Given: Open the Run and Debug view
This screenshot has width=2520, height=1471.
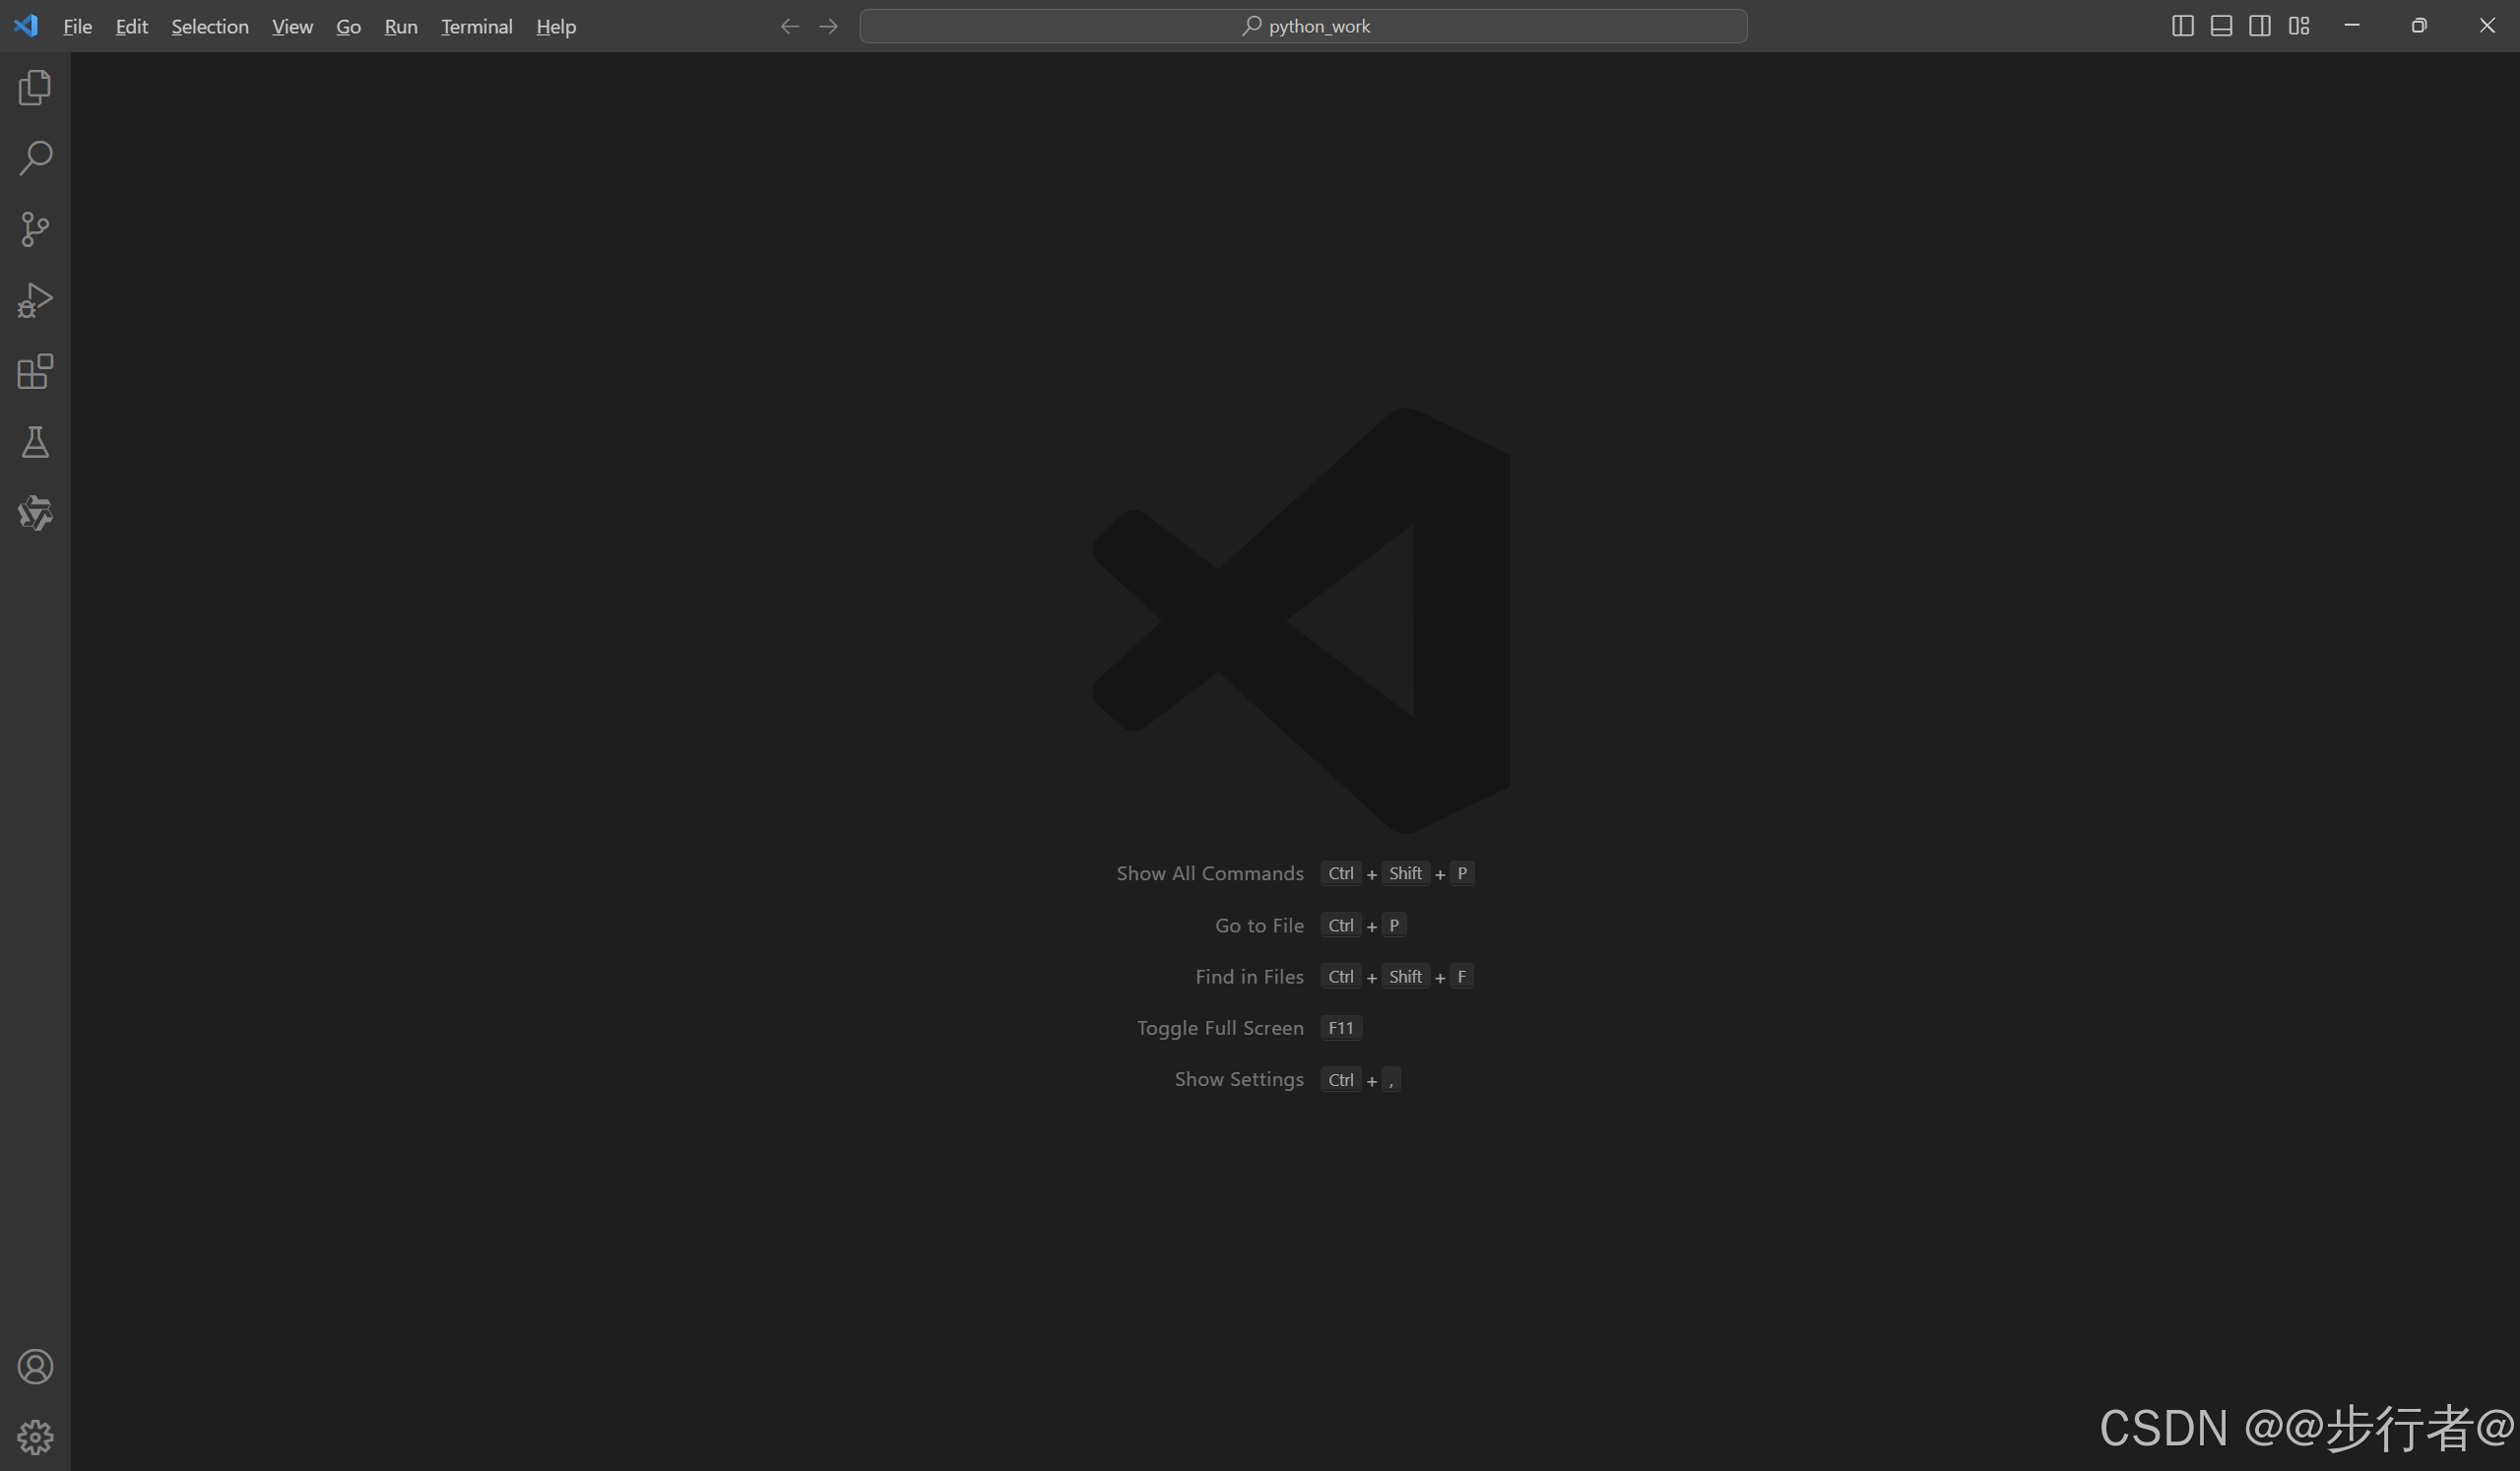Looking at the screenshot, I should point(35,300).
